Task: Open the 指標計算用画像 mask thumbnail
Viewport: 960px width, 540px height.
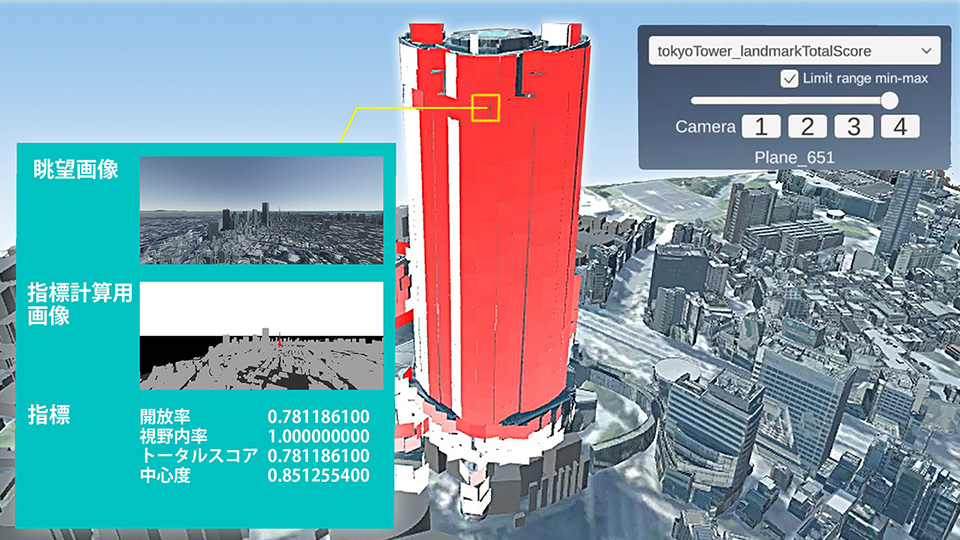Action: (x=261, y=335)
